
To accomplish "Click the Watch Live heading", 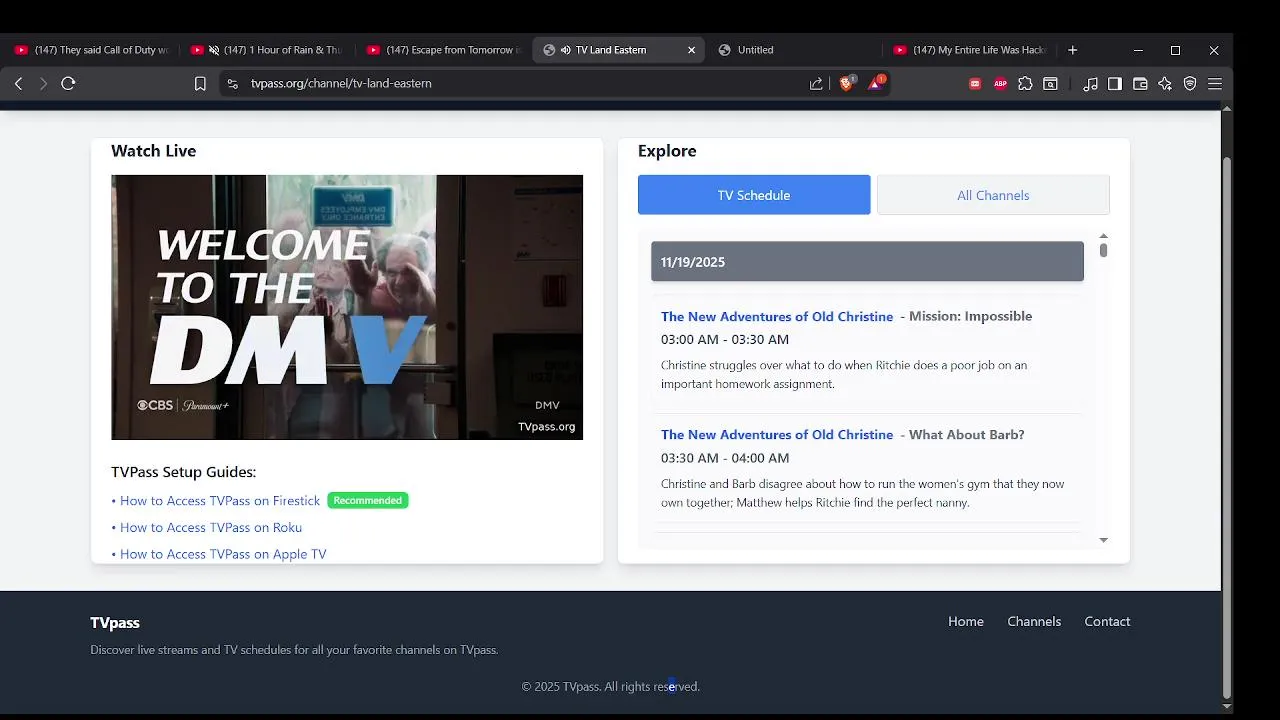I will click(153, 151).
